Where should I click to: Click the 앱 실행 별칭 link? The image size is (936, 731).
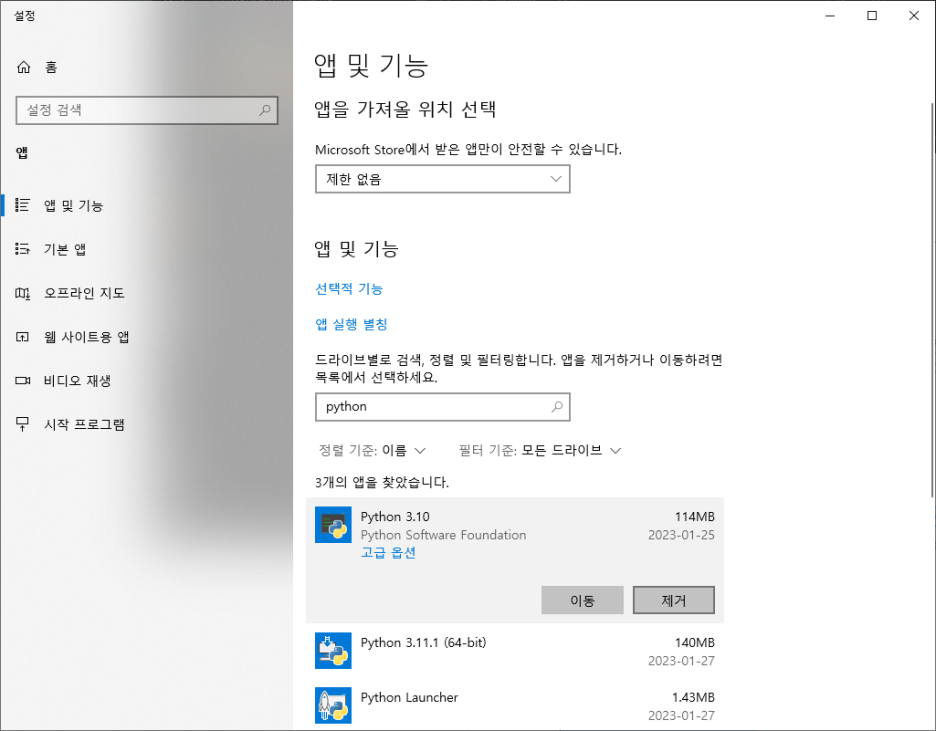352,324
